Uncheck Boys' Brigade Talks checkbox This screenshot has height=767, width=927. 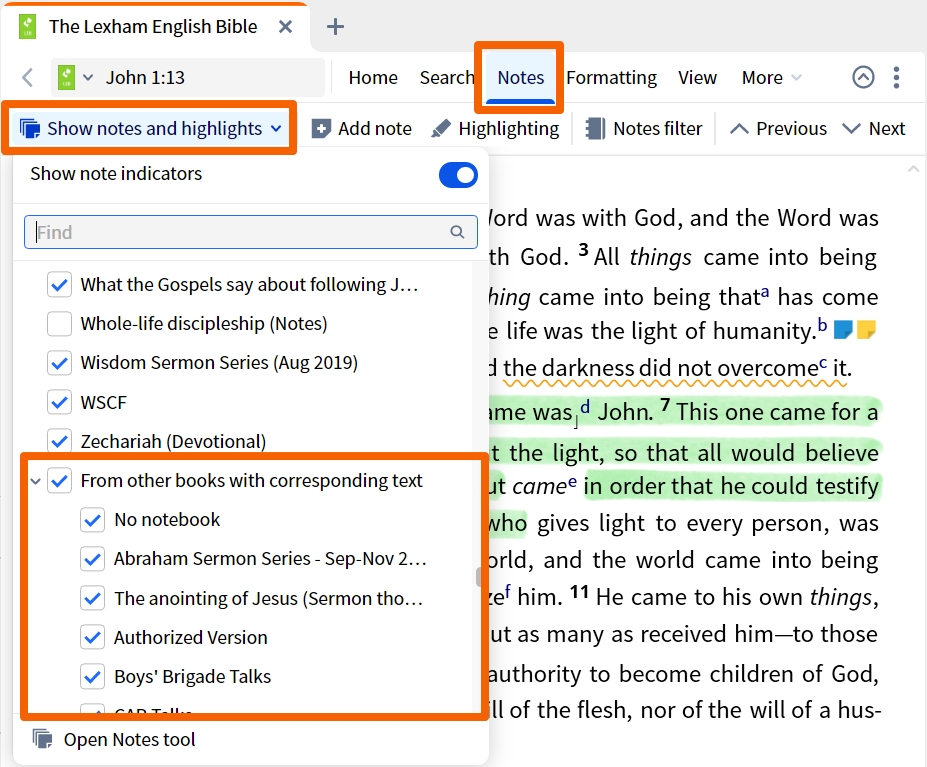pyautogui.click(x=93, y=676)
